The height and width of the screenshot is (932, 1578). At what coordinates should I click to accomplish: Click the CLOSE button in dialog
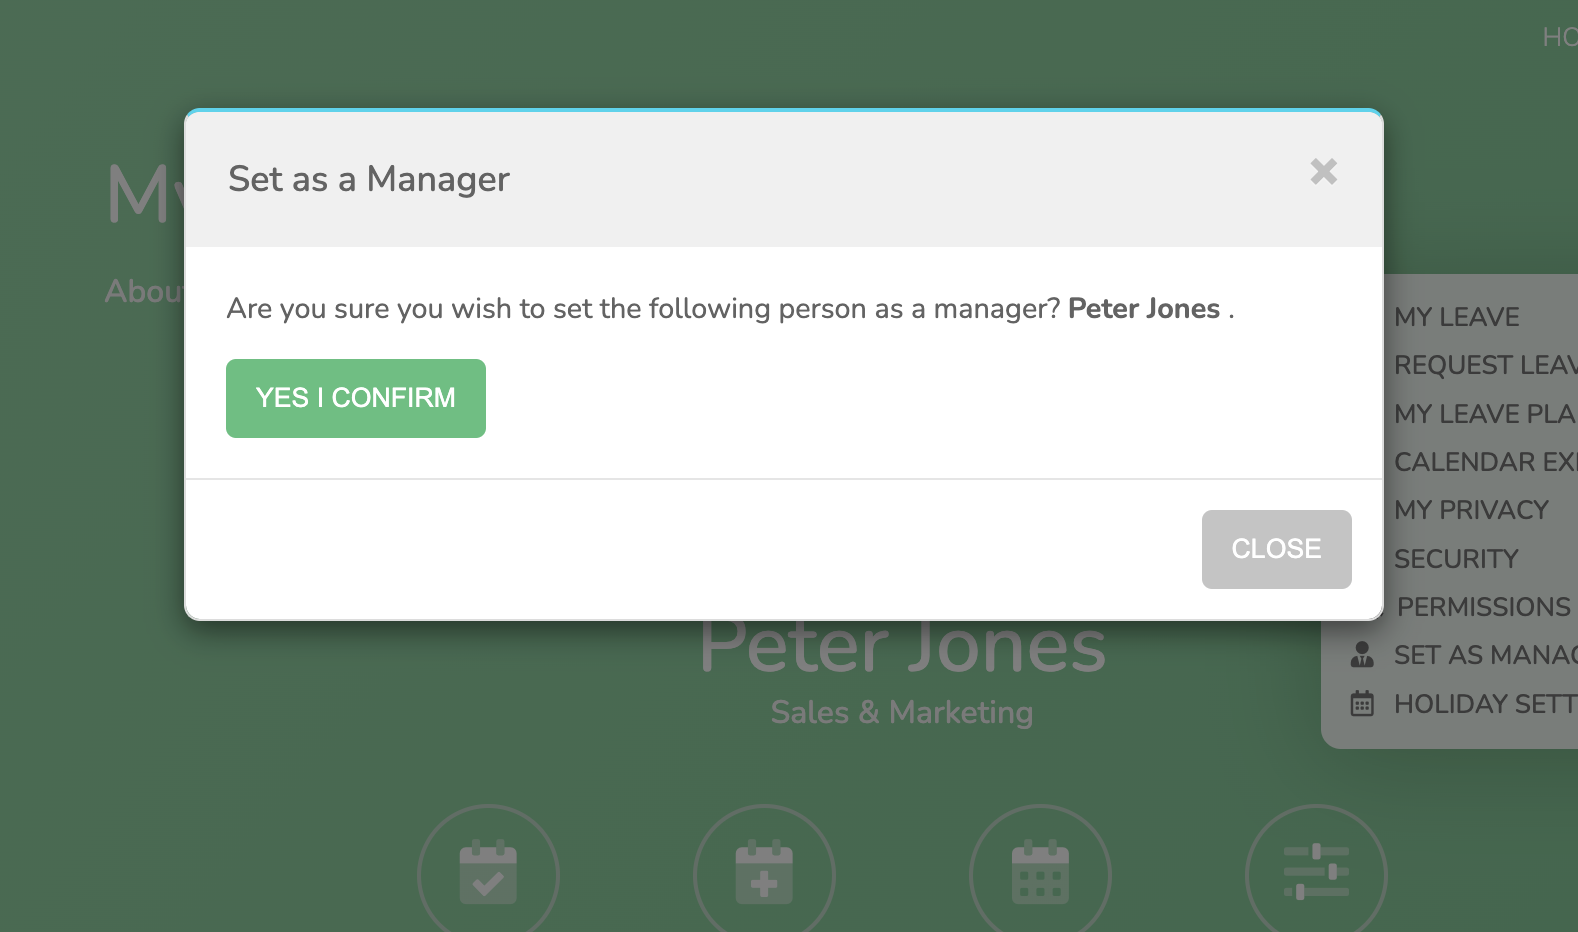point(1276,549)
